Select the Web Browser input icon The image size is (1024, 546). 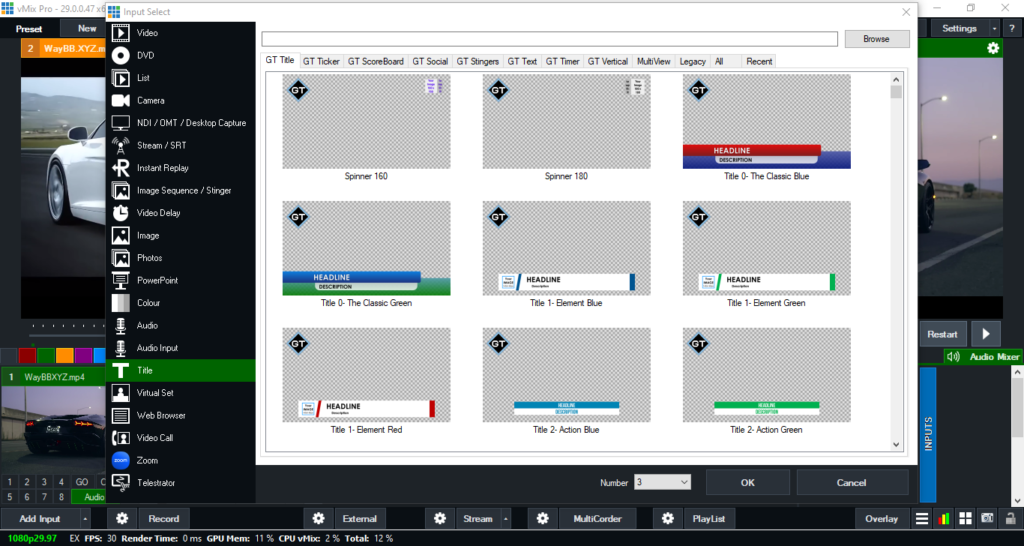[x=120, y=415]
